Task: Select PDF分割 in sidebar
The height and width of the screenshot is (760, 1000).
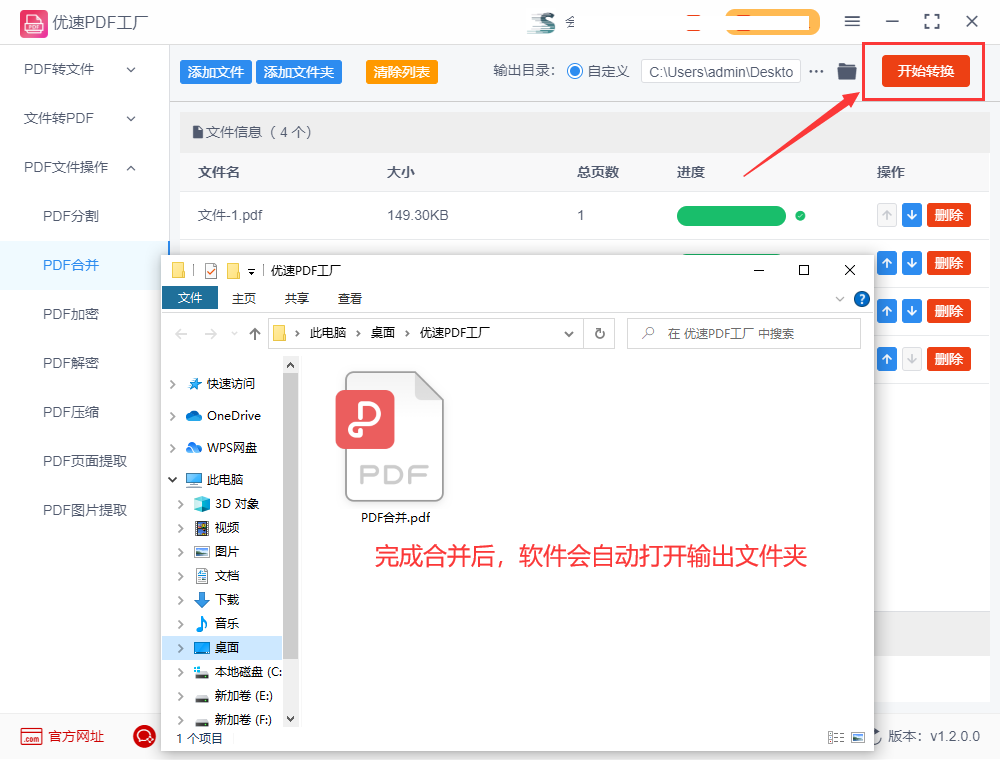Action: click(x=71, y=216)
